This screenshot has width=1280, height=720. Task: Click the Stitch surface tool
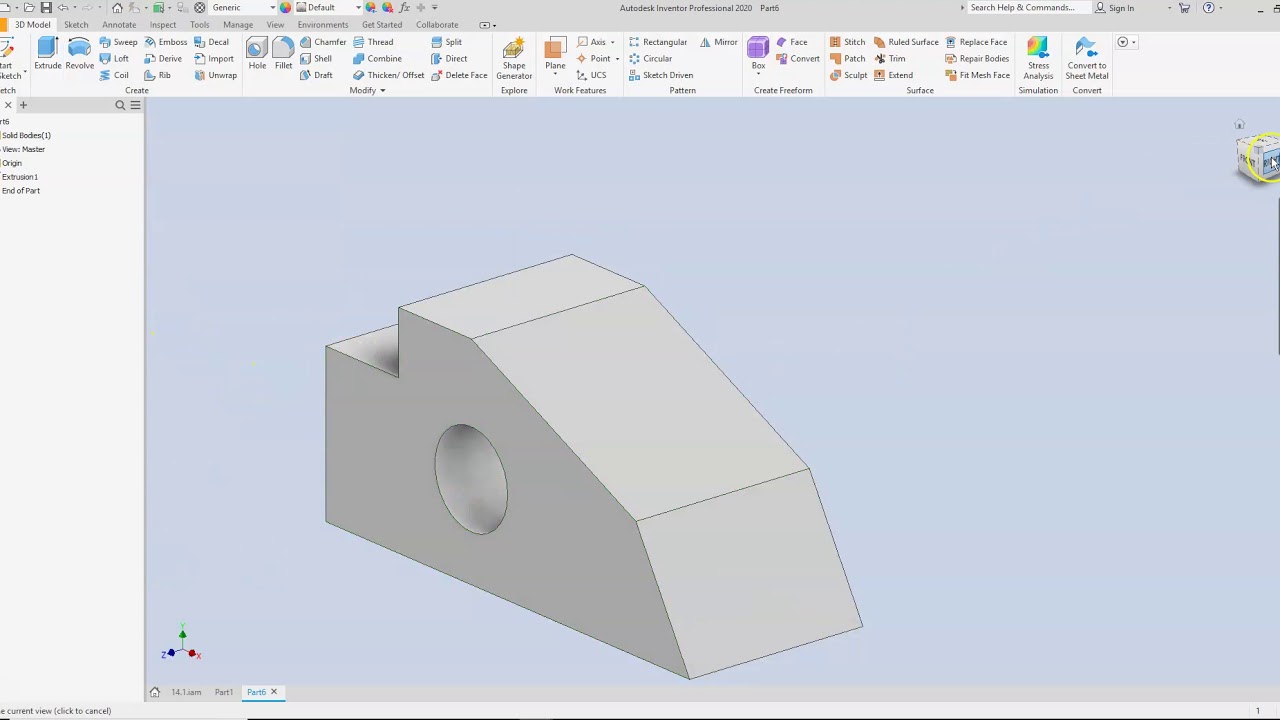tap(847, 42)
